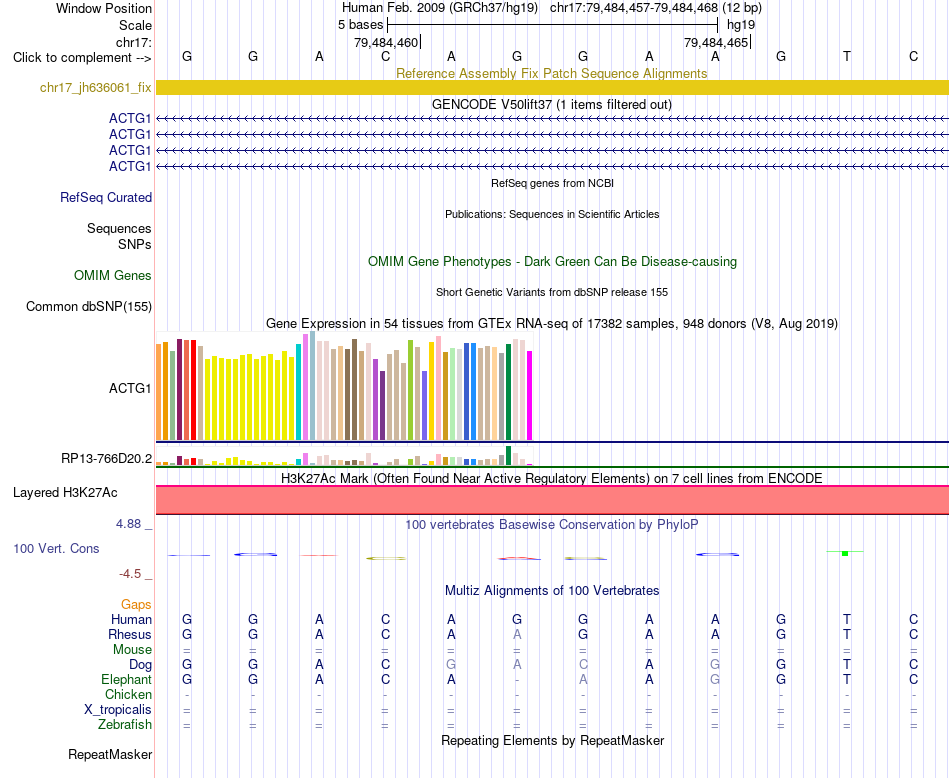Click the green PhyloP conservation bar

click(845, 553)
